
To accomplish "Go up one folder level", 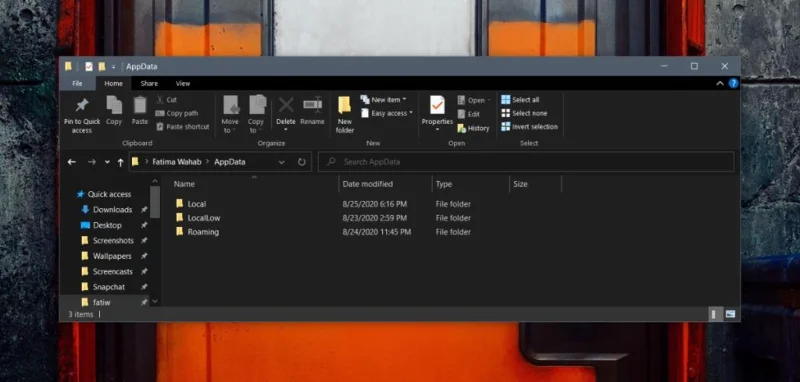I will [120, 162].
